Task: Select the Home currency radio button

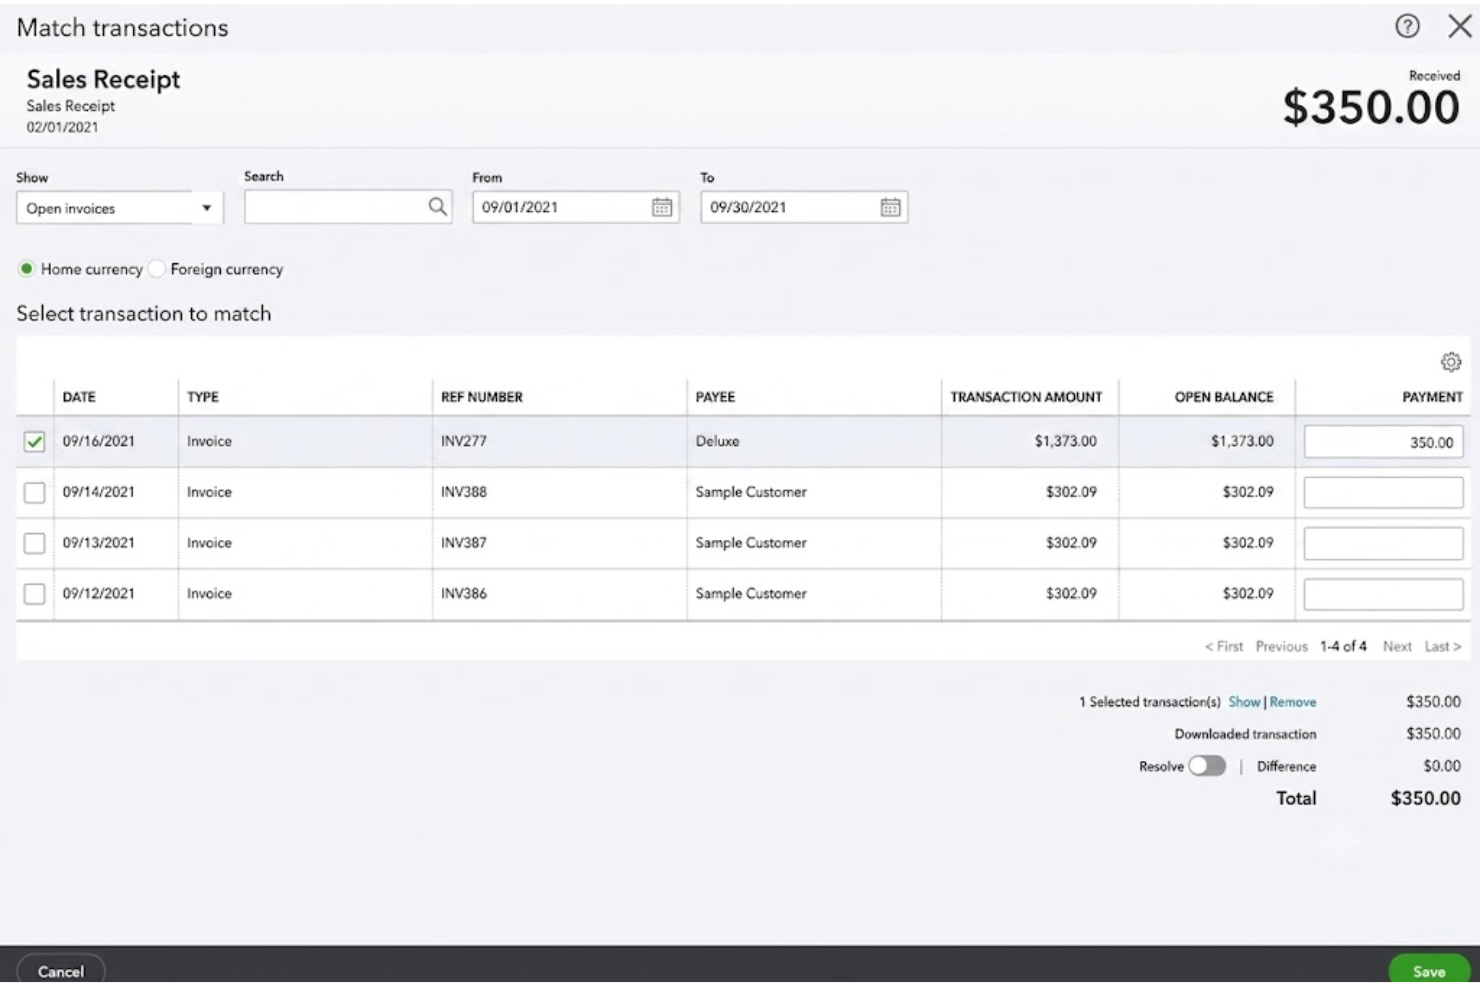Action: coord(26,269)
